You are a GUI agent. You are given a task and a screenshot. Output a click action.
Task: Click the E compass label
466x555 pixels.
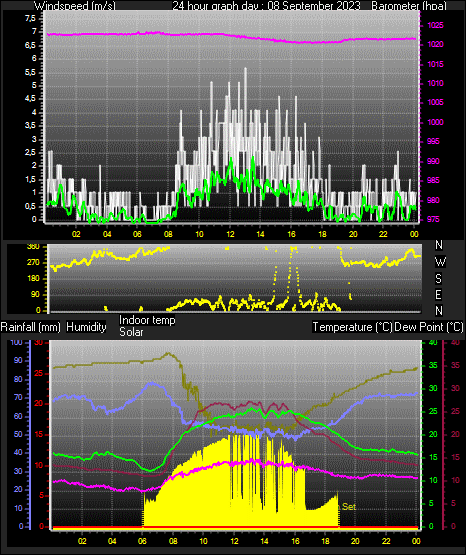[x=438, y=294]
